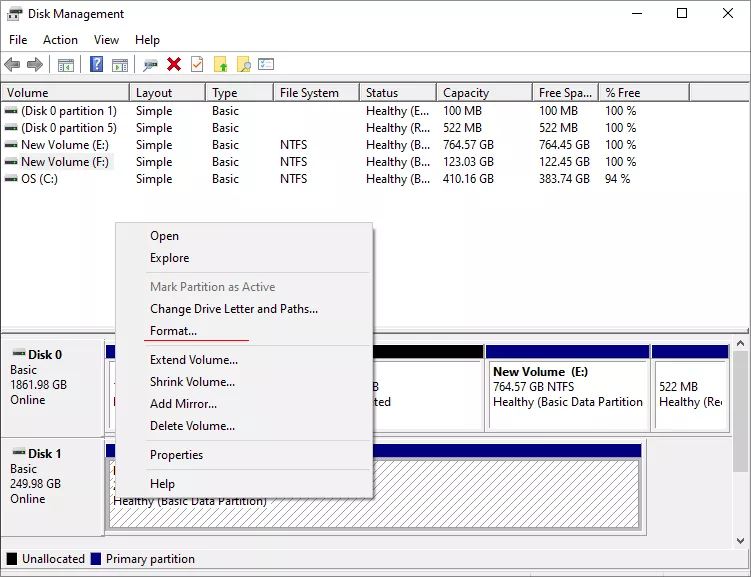Click the 764.57 GB capacity cell
Viewport: 751px width, 577px height.
coord(468,145)
